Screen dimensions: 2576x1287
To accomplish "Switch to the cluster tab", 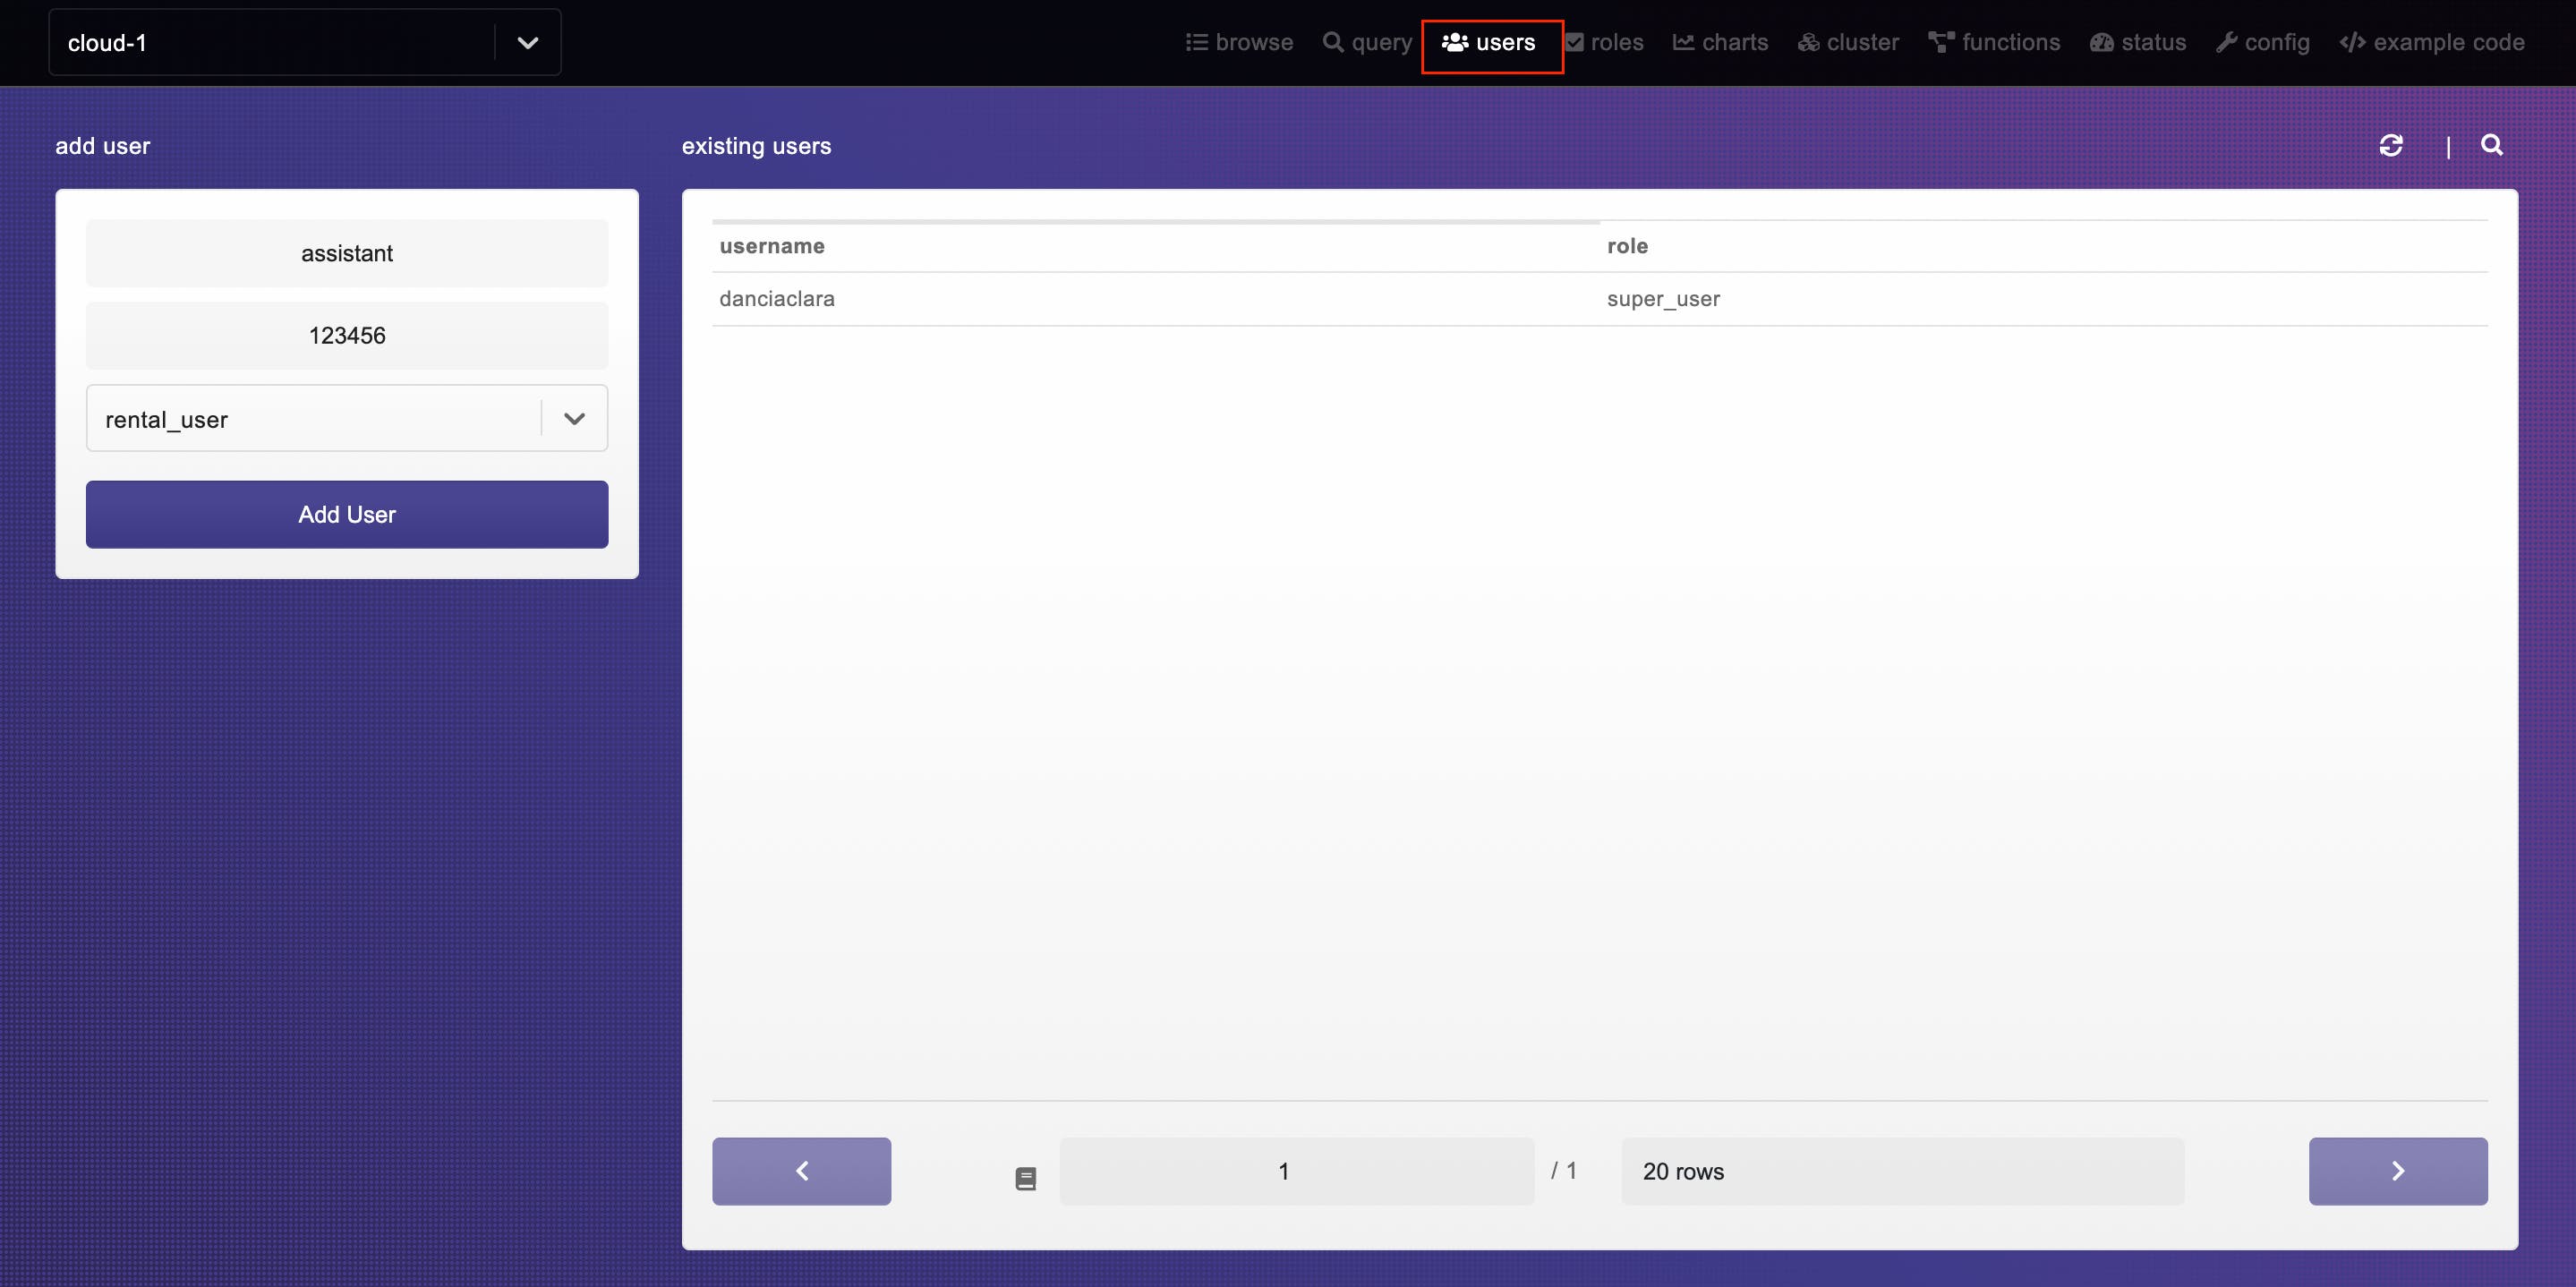I will click(1848, 43).
